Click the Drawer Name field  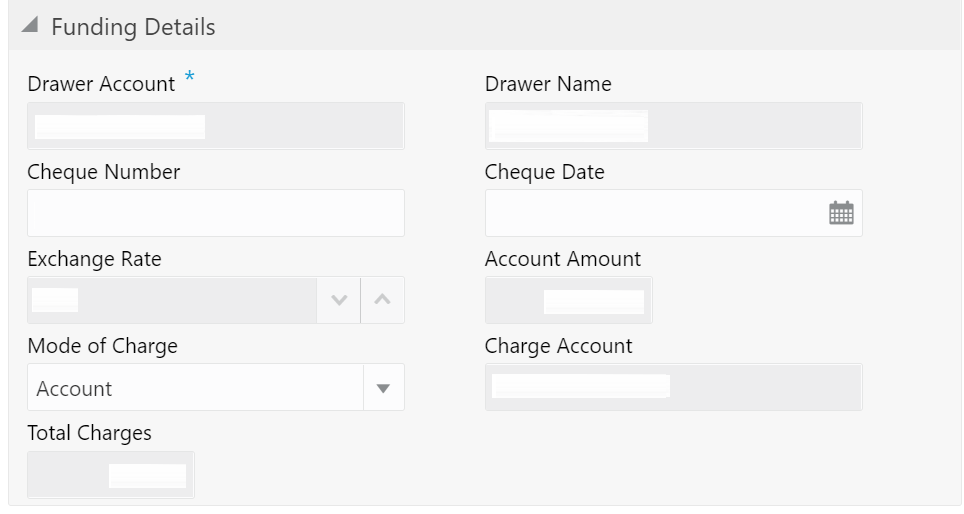[673, 126]
